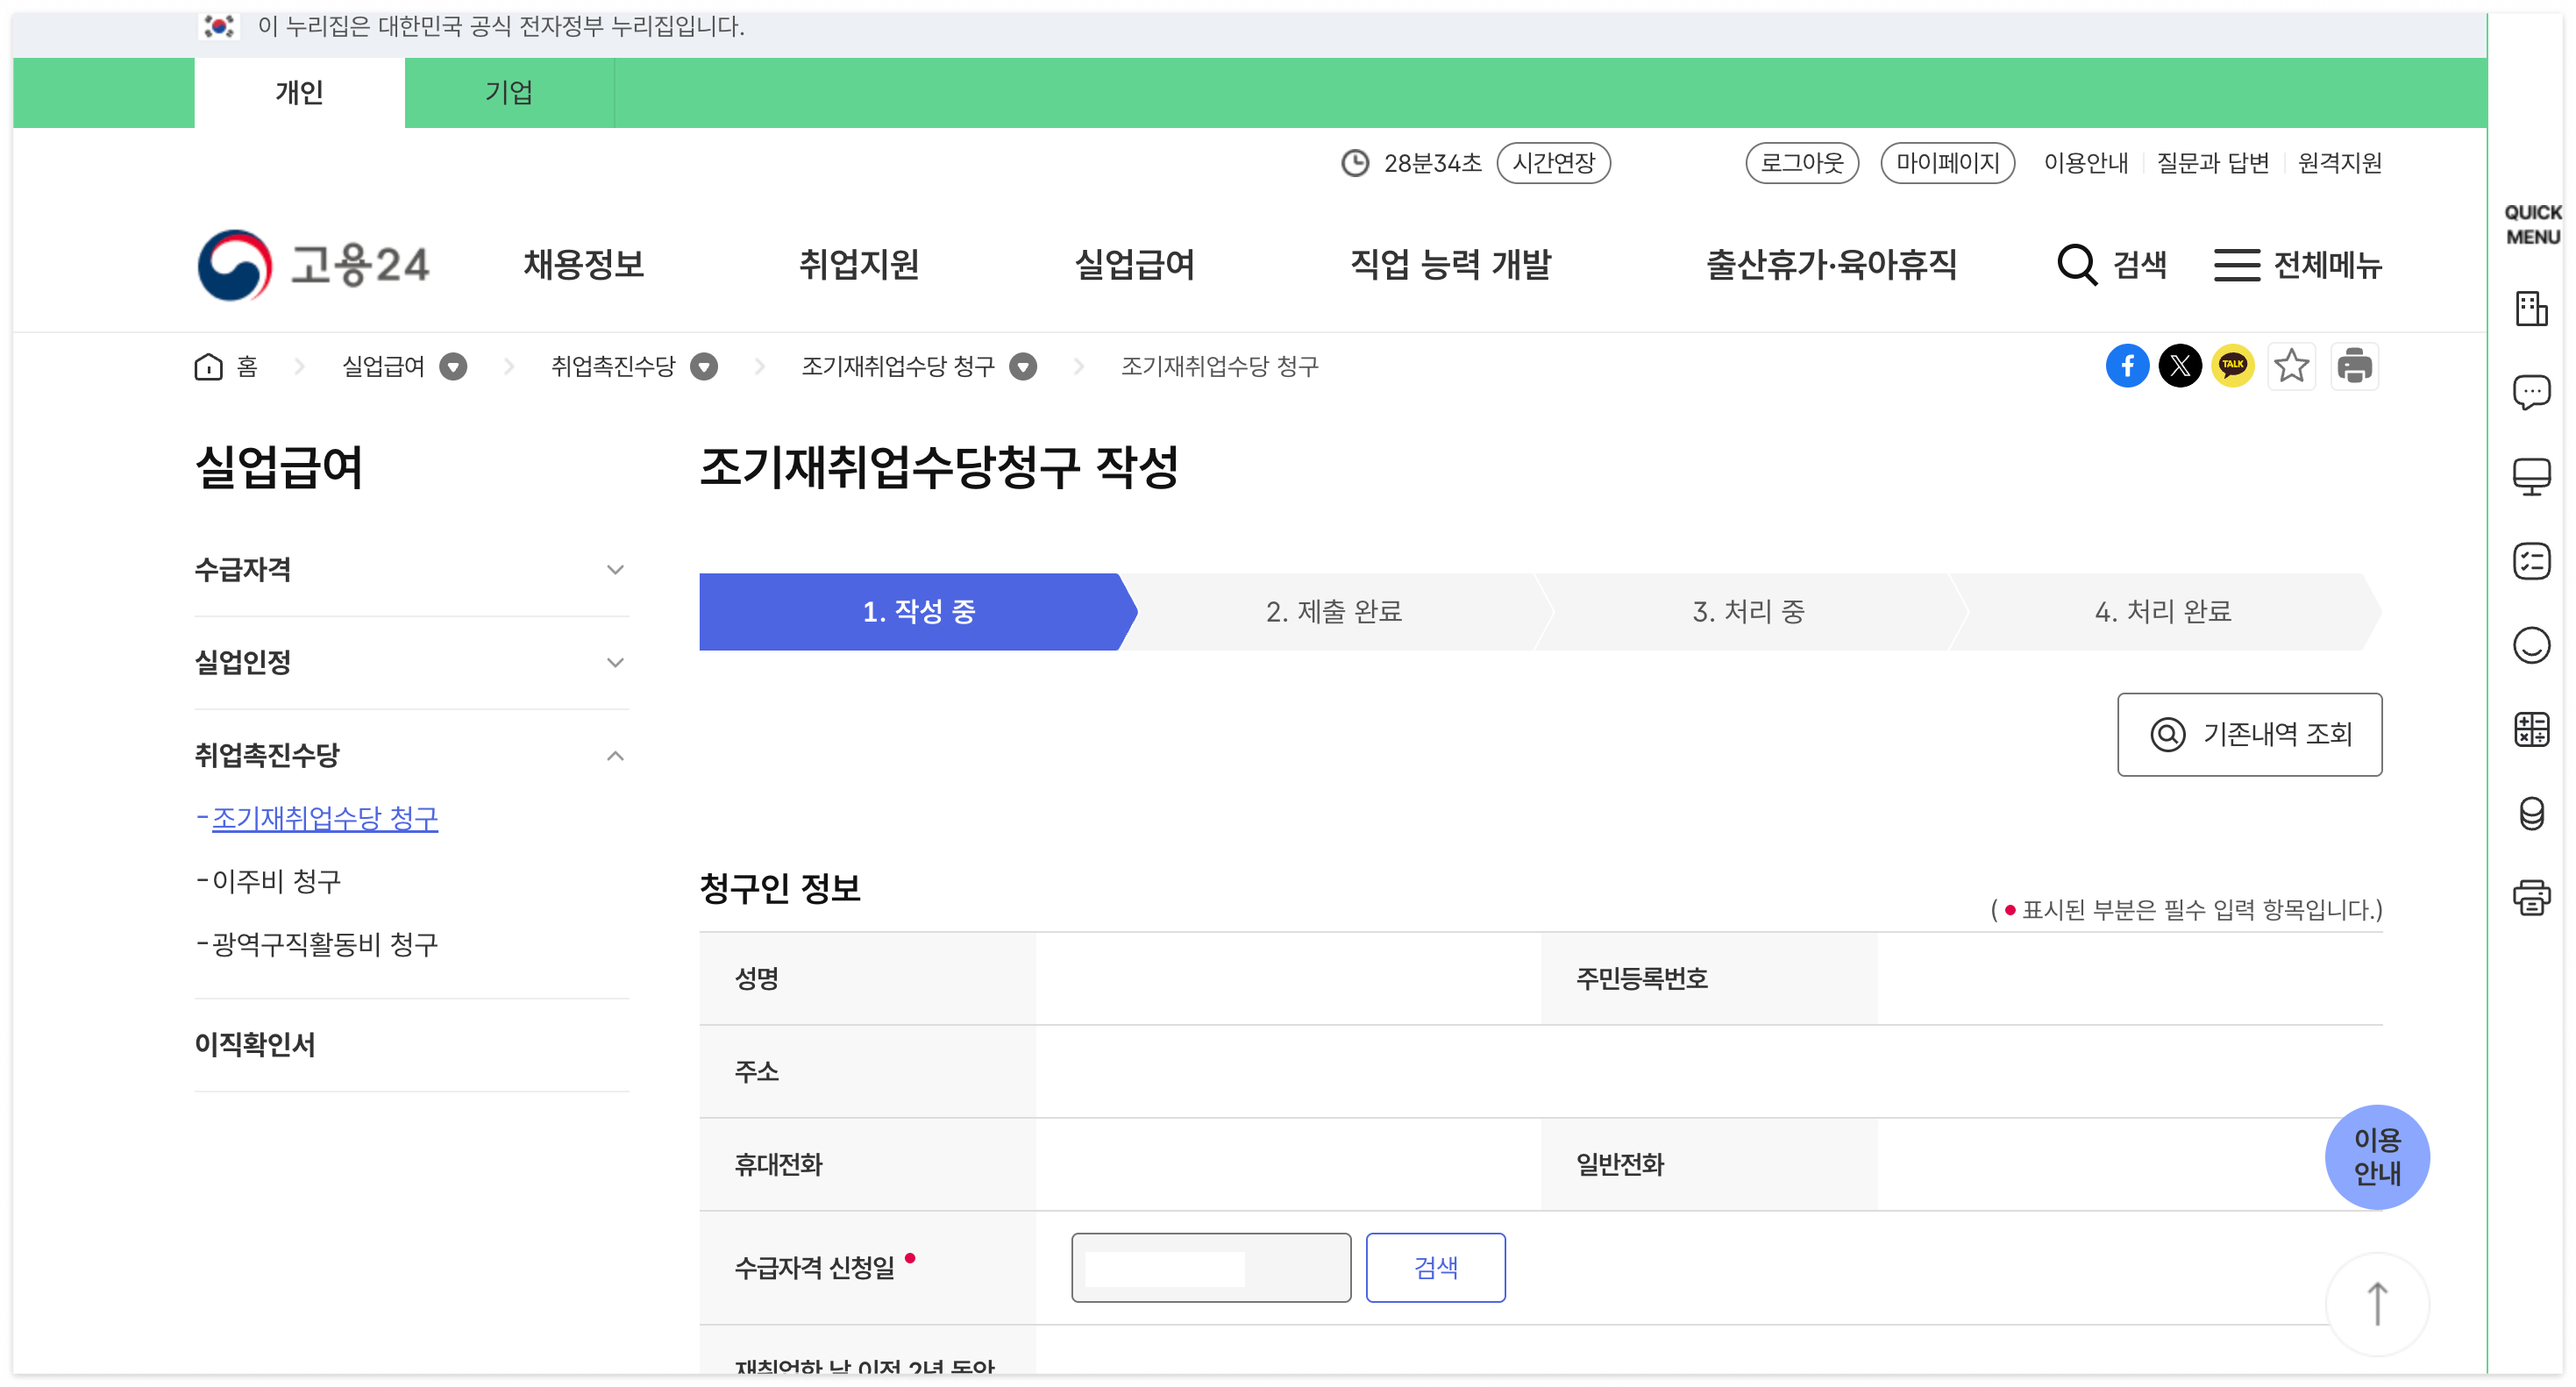Open the 전체메뉴 hamburger menu
Image resolution: width=2576 pixels, height=1387 pixels.
pyautogui.click(x=2296, y=265)
